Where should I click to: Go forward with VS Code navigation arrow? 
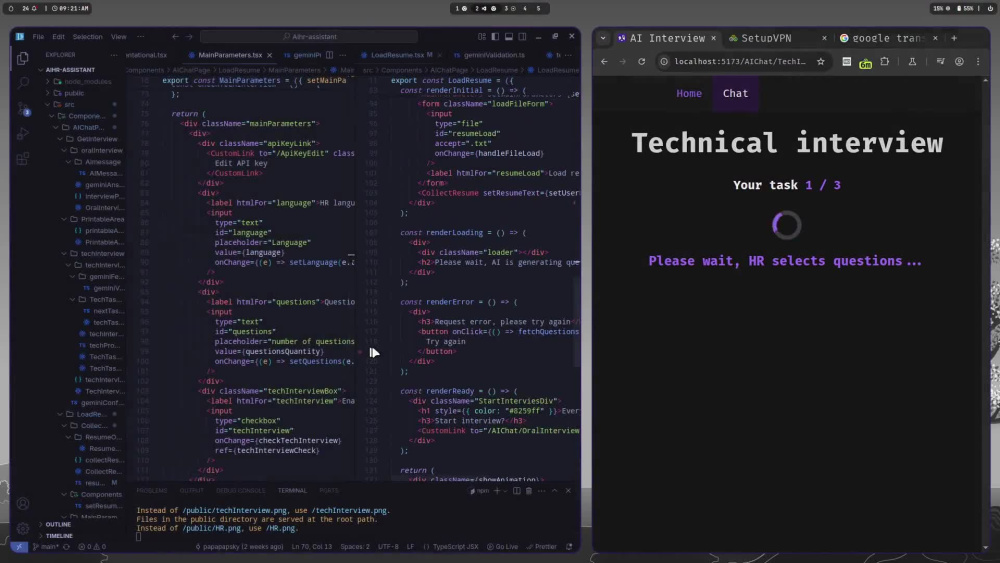point(189,36)
